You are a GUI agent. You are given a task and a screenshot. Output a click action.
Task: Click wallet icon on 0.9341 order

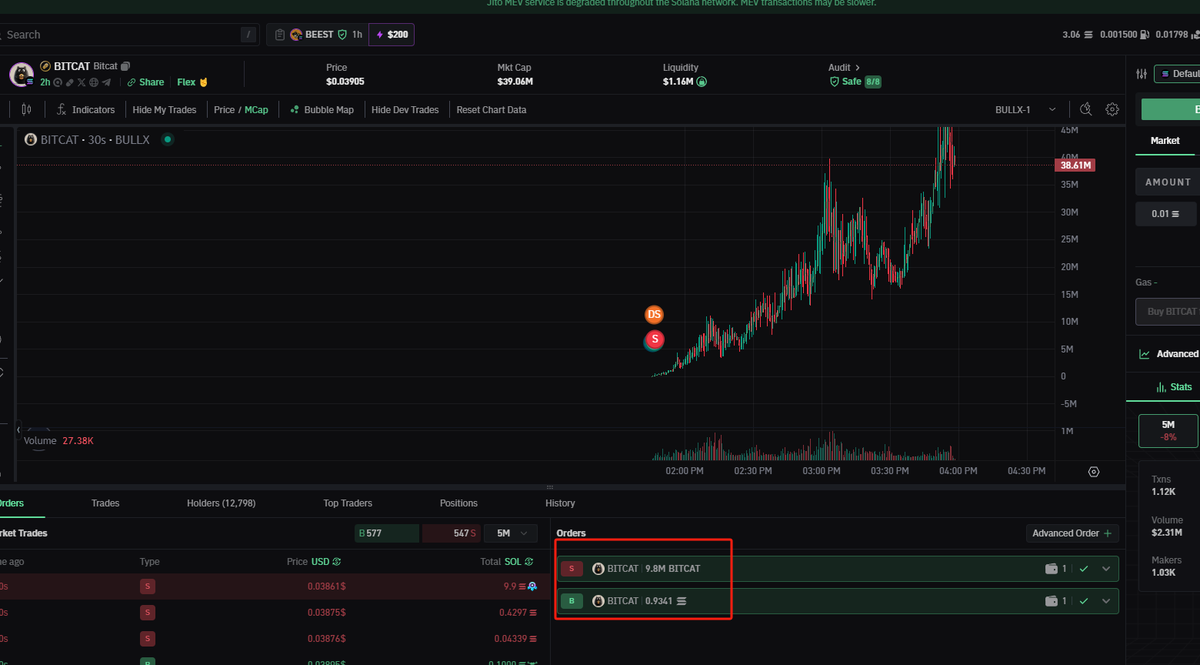click(1051, 601)
